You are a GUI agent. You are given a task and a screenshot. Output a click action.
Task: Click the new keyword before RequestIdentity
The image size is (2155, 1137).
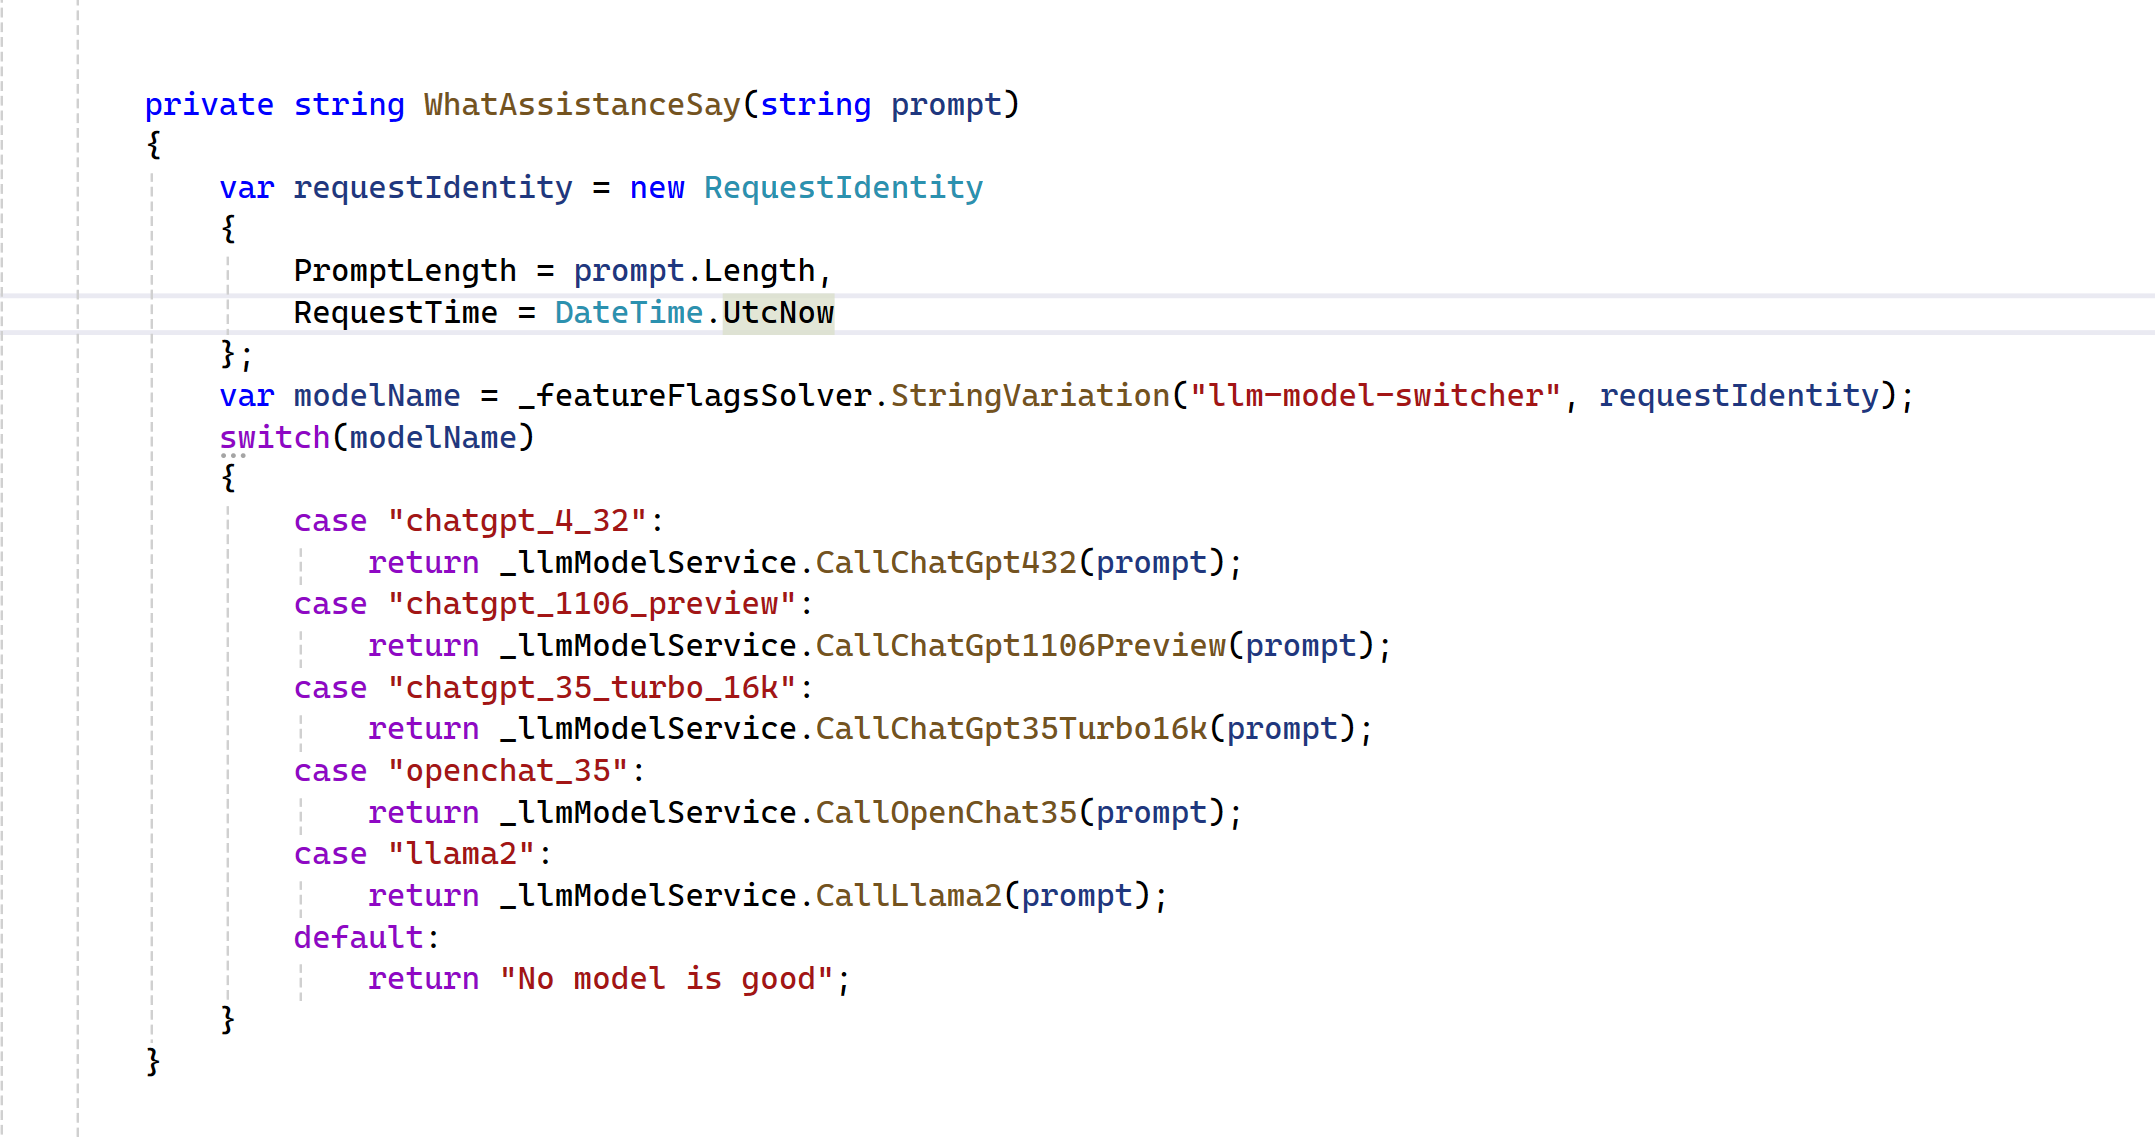pyautogui.click(x=657, y=188)
